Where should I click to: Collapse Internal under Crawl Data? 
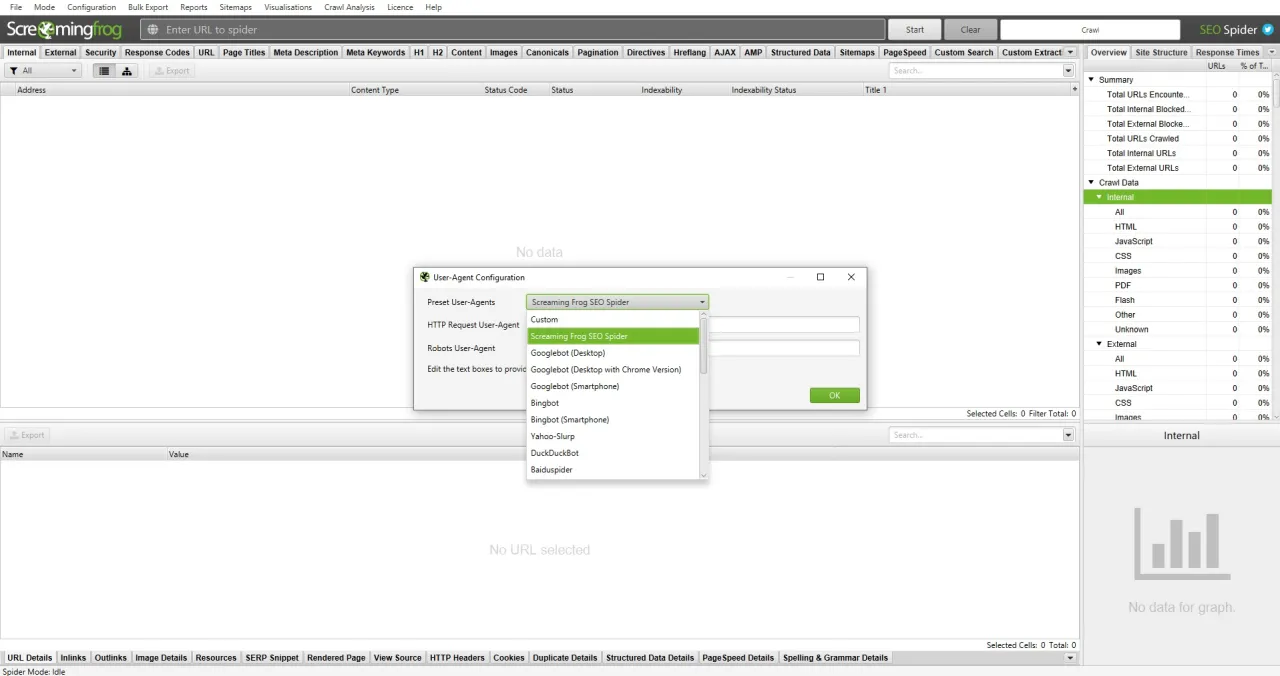coord(1100,197)
